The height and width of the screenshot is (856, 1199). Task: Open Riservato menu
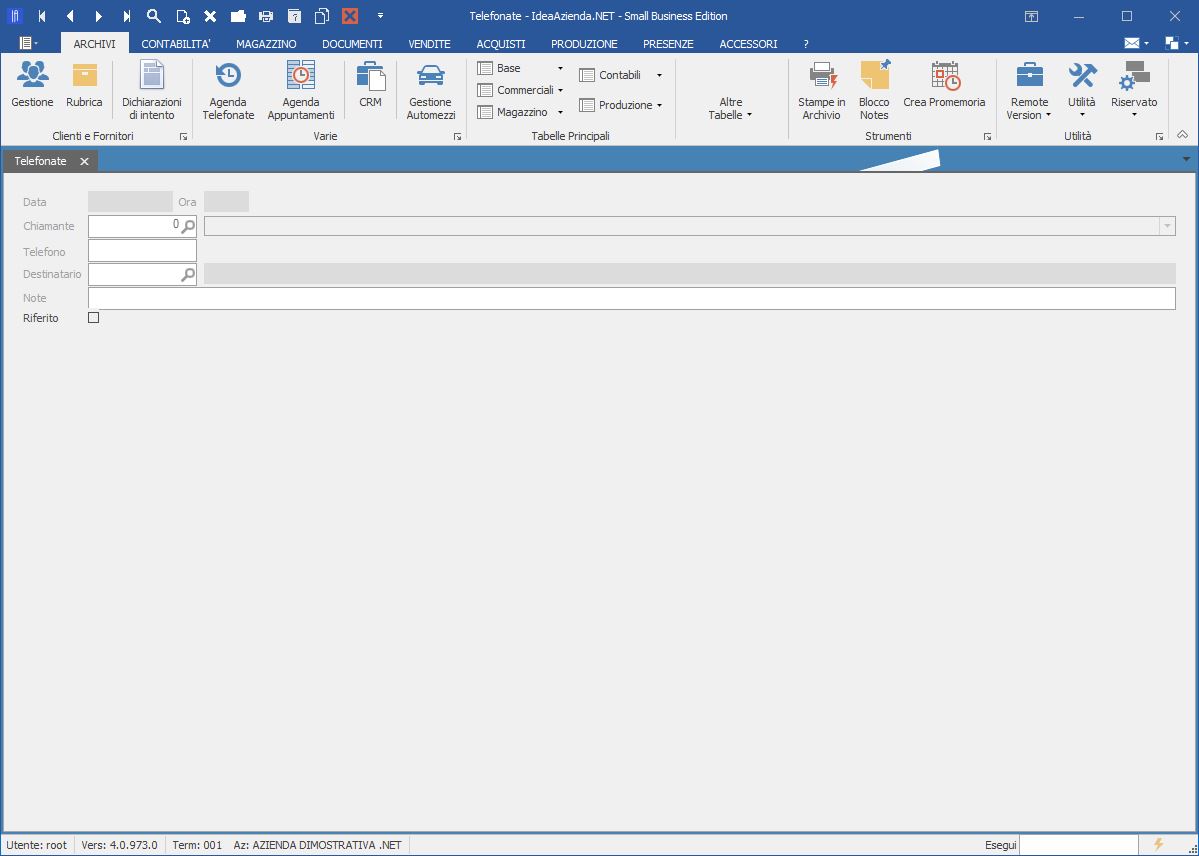click(x=1134, y=90)
